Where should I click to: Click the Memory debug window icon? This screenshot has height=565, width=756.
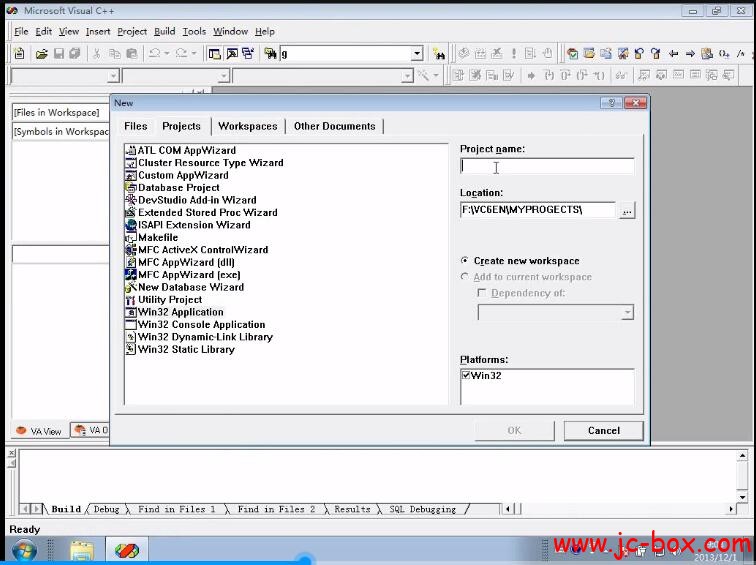[x=695, y=75]
